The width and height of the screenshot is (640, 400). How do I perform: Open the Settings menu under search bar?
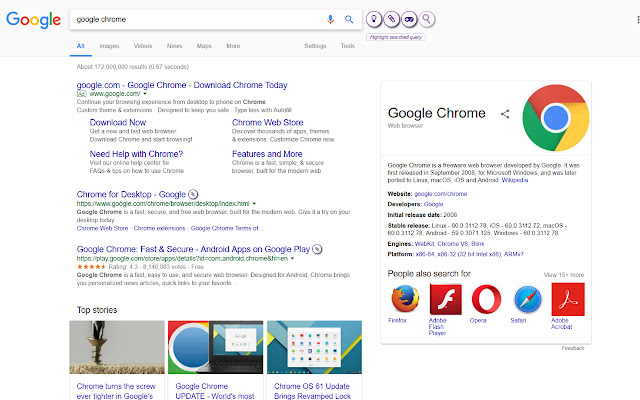tap(315, 46)
